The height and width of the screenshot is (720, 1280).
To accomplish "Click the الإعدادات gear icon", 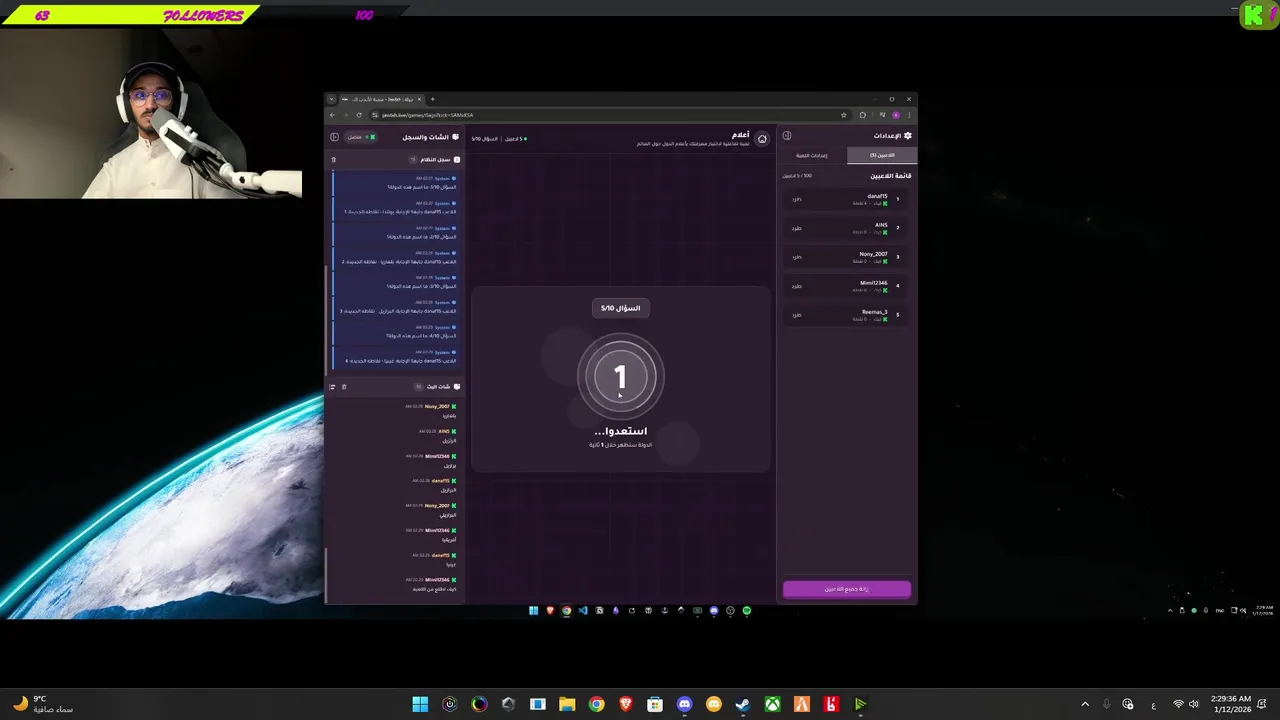I will (x=907, y=136).
